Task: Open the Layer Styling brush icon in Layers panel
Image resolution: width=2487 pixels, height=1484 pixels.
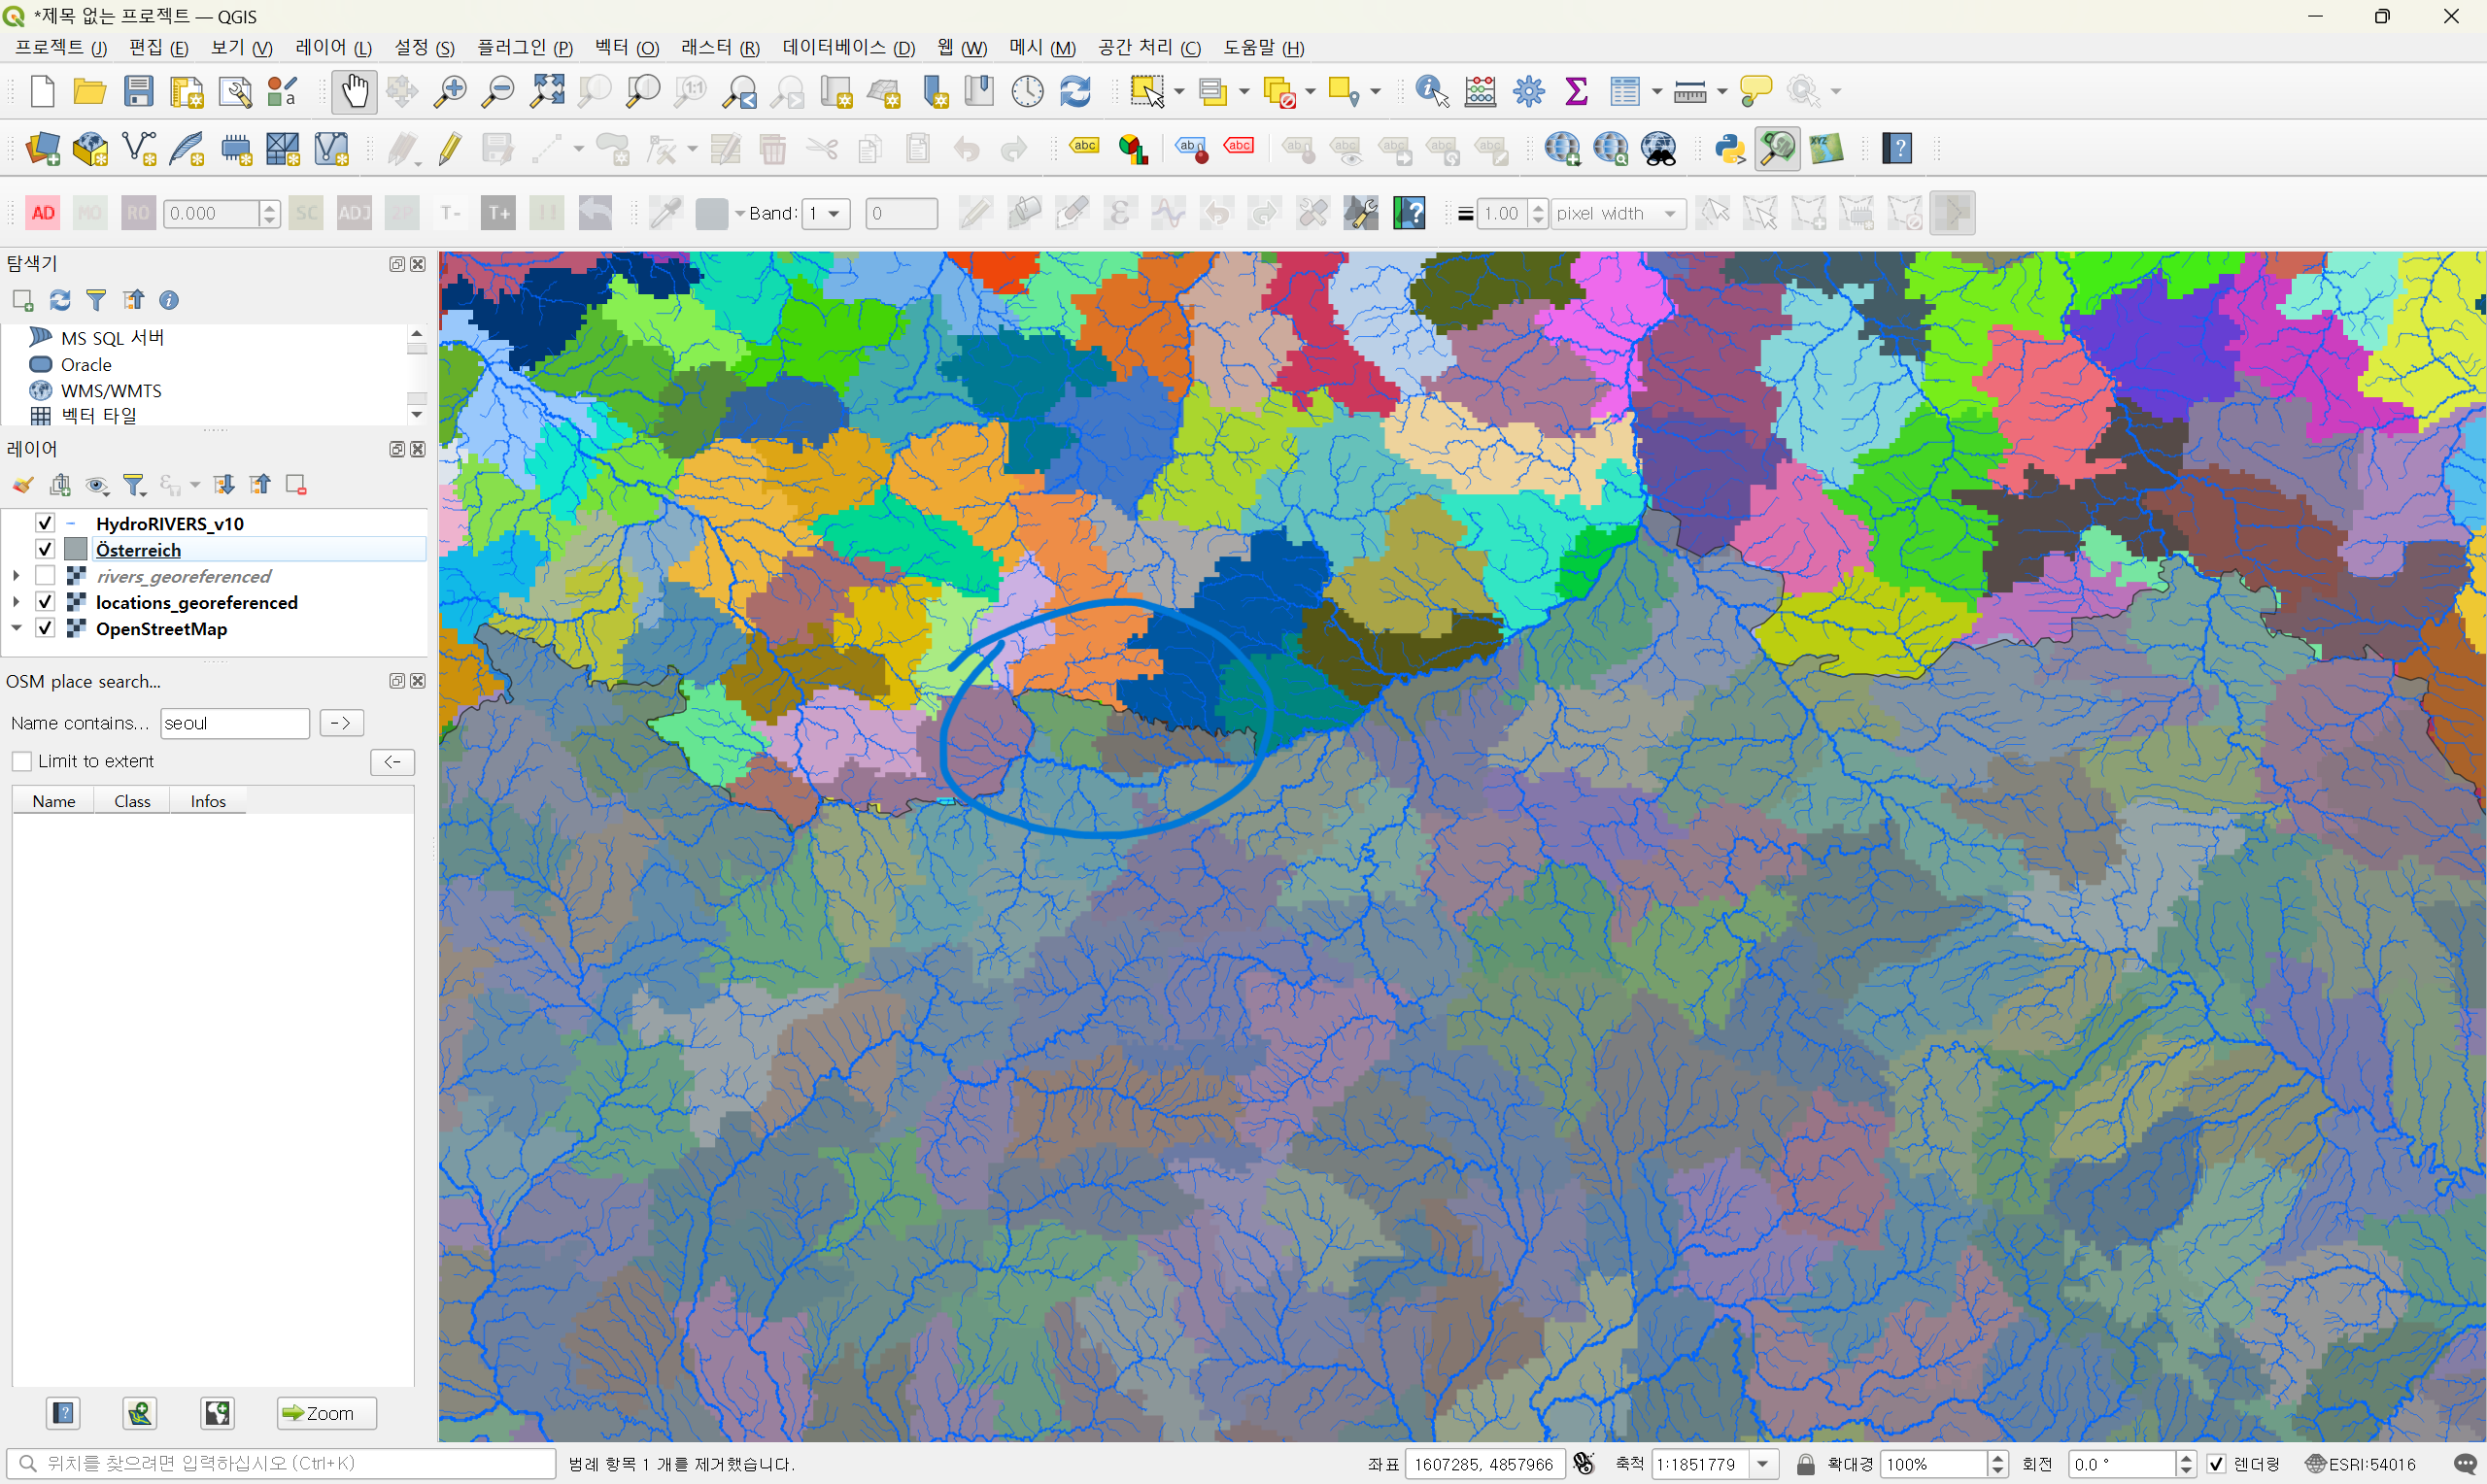Action: (x=22, y=485)
